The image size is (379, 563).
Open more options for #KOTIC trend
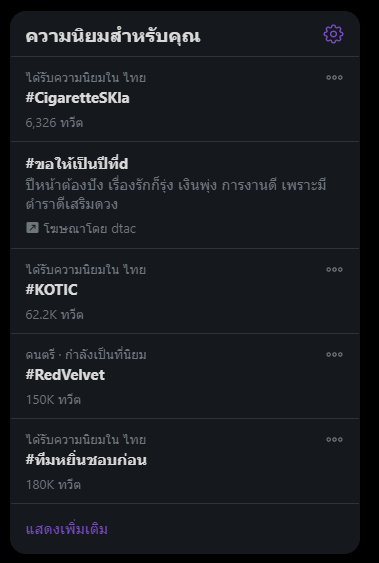(x=334, y=269)
